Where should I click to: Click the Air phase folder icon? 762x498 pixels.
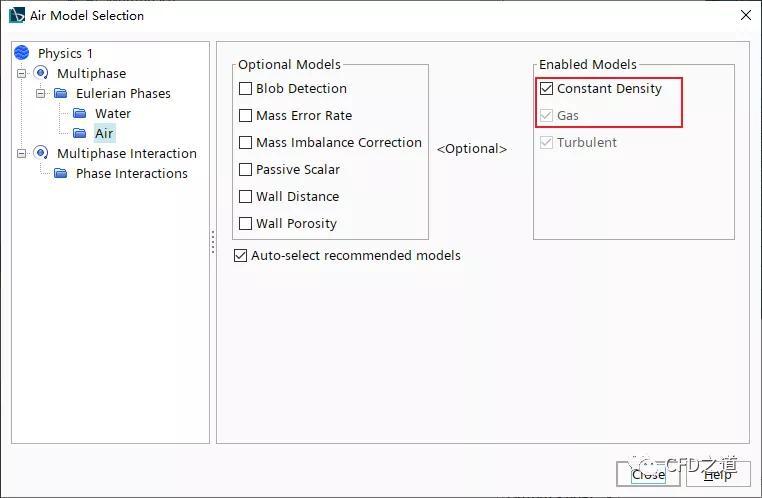coord(80,133)
